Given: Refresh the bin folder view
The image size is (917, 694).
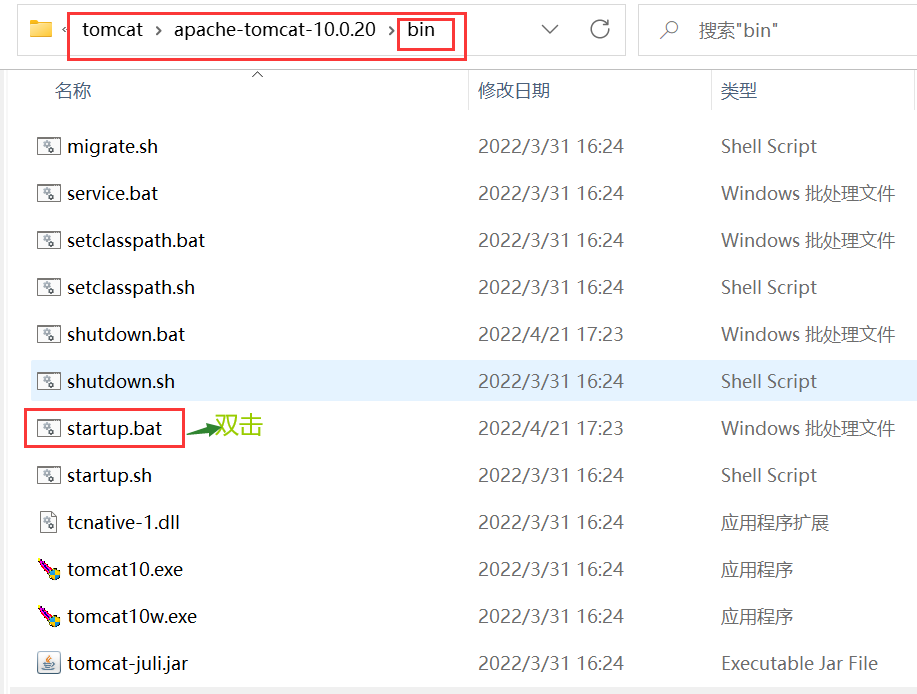Looking at the screenshot, I should point(600,29).
